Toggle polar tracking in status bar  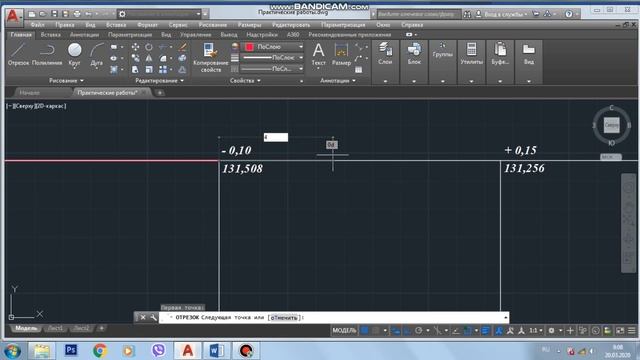point(418,330)
